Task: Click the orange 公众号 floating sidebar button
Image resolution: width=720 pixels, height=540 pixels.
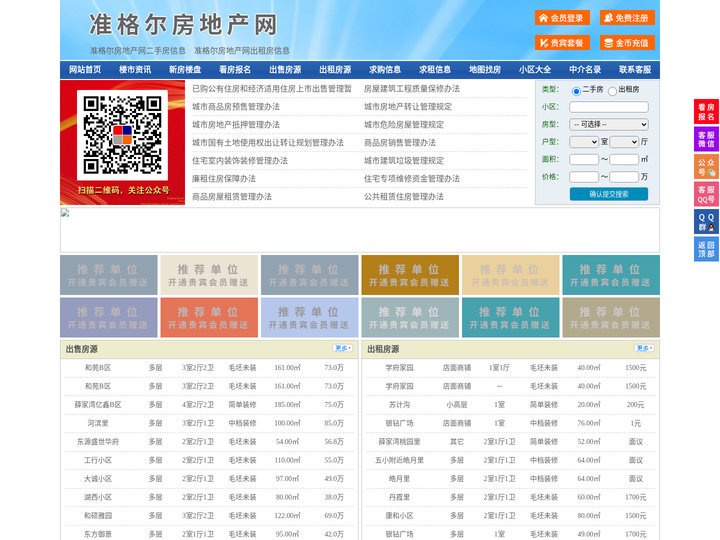Action: [x=706, y=167]
